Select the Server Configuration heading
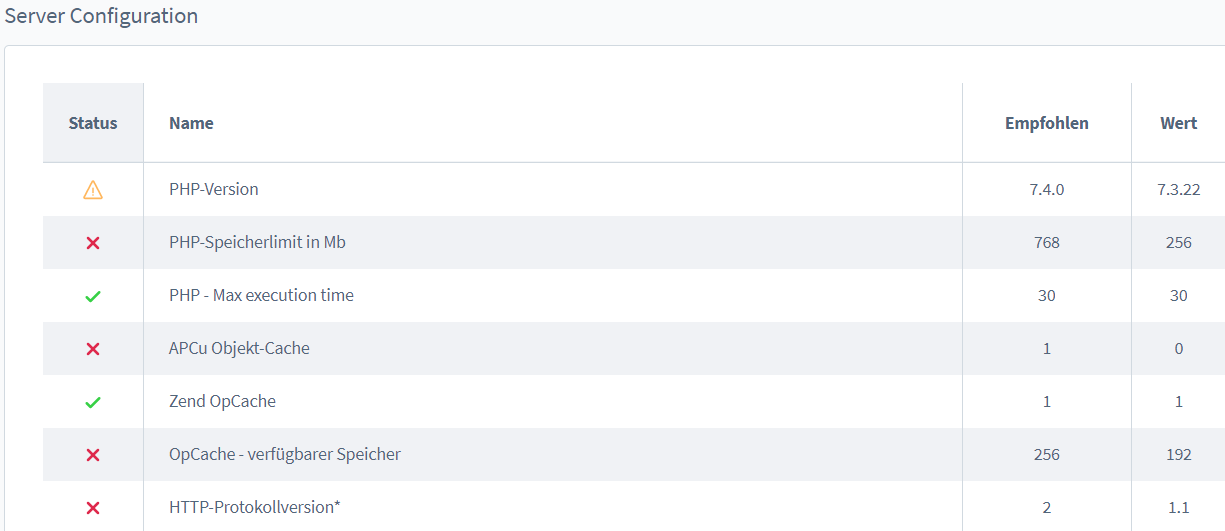1225x531 pixels. click(101, 16)
